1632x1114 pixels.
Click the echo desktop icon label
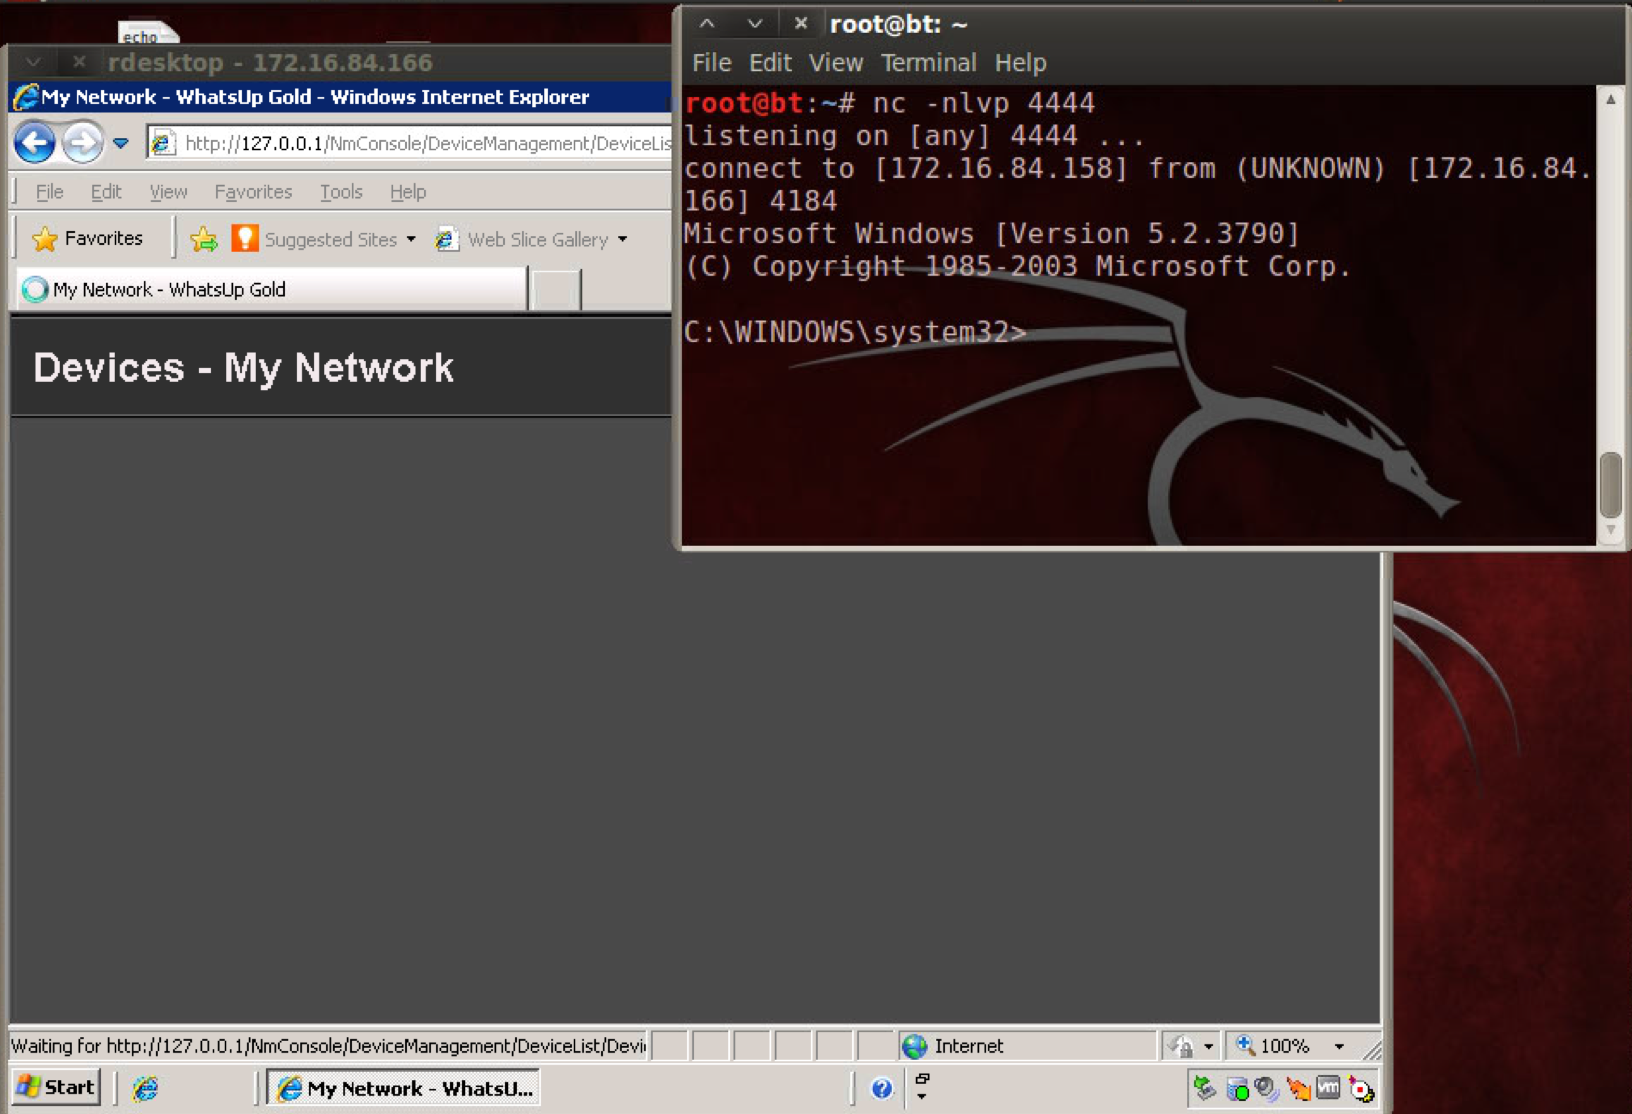(141, 37)
